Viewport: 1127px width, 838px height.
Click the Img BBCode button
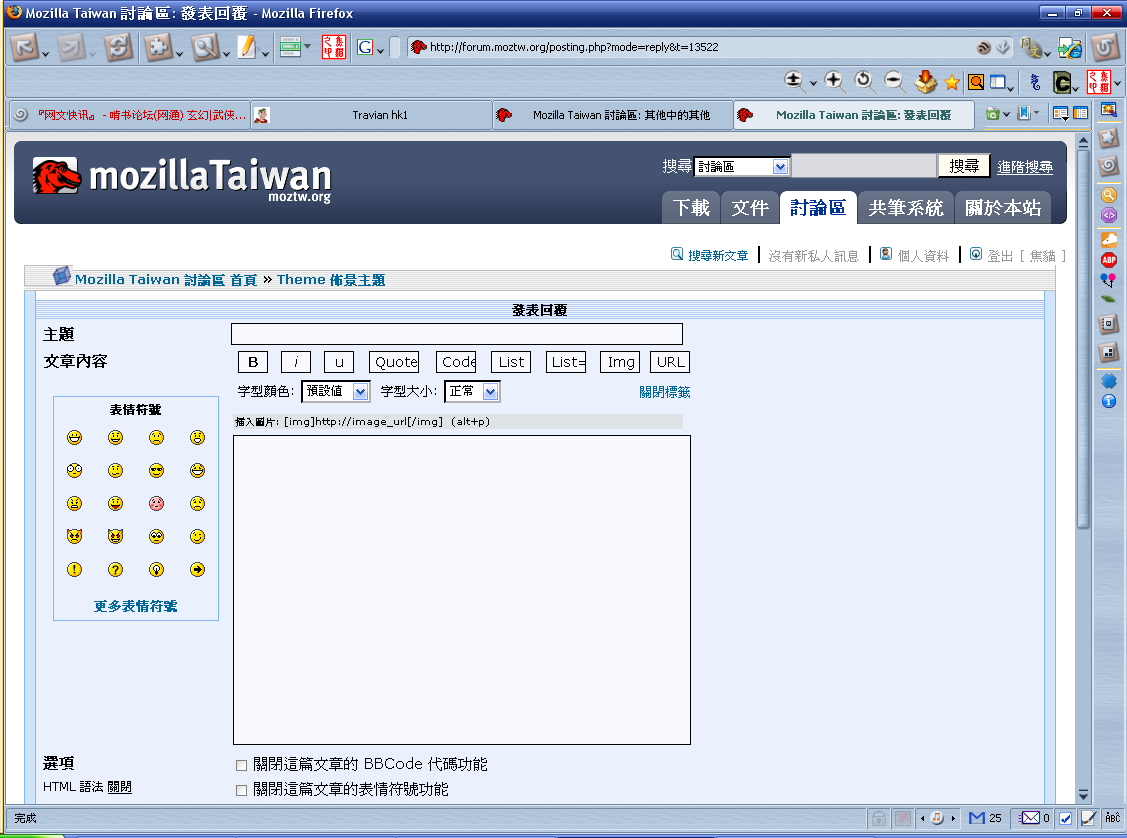620,362
